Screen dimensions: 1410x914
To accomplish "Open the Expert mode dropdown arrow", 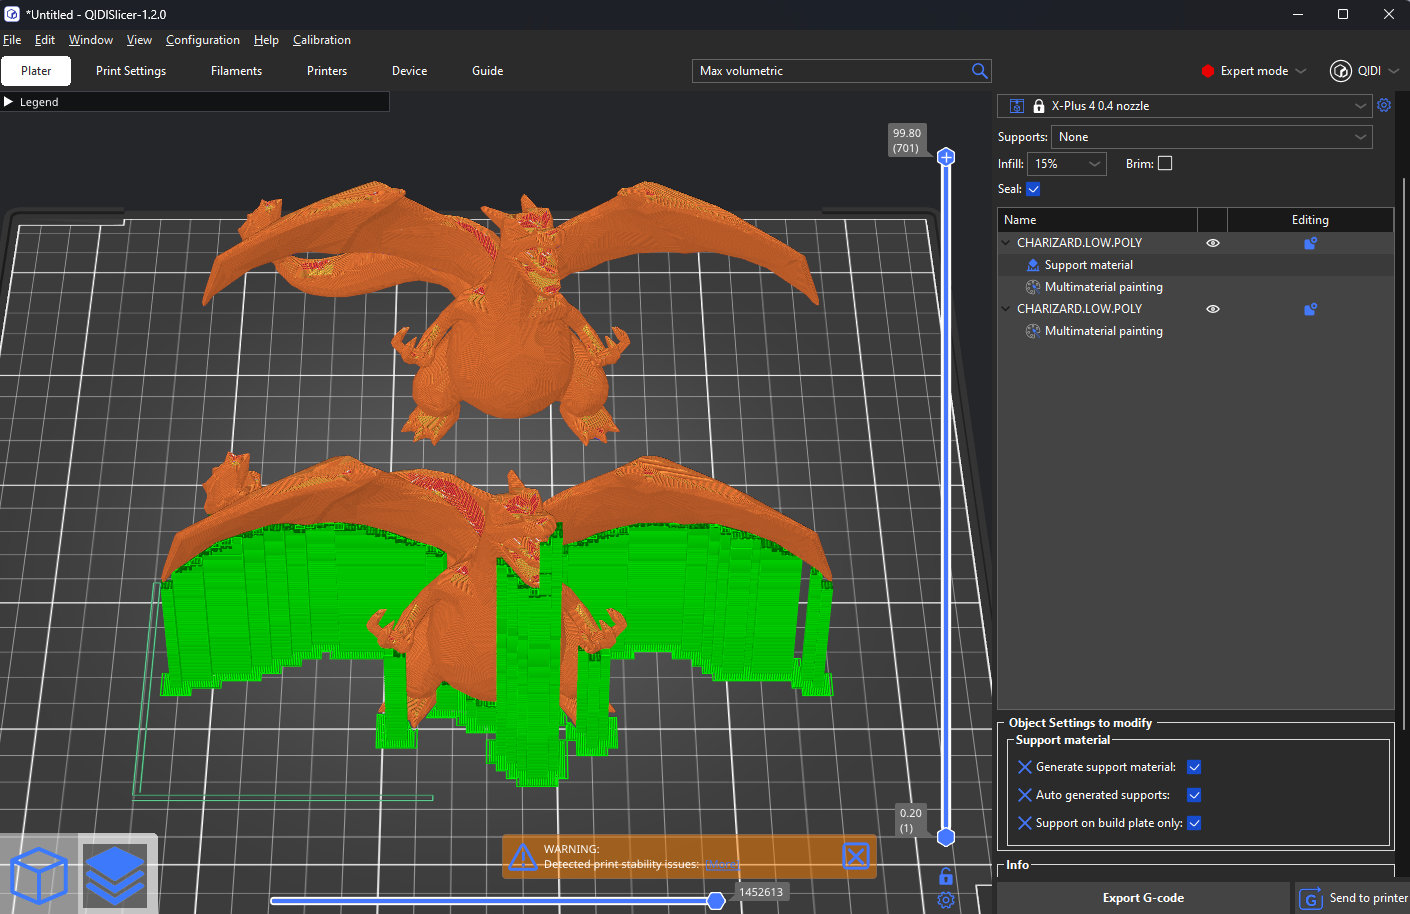I will pyautogui.click(x=1301, y=71).
